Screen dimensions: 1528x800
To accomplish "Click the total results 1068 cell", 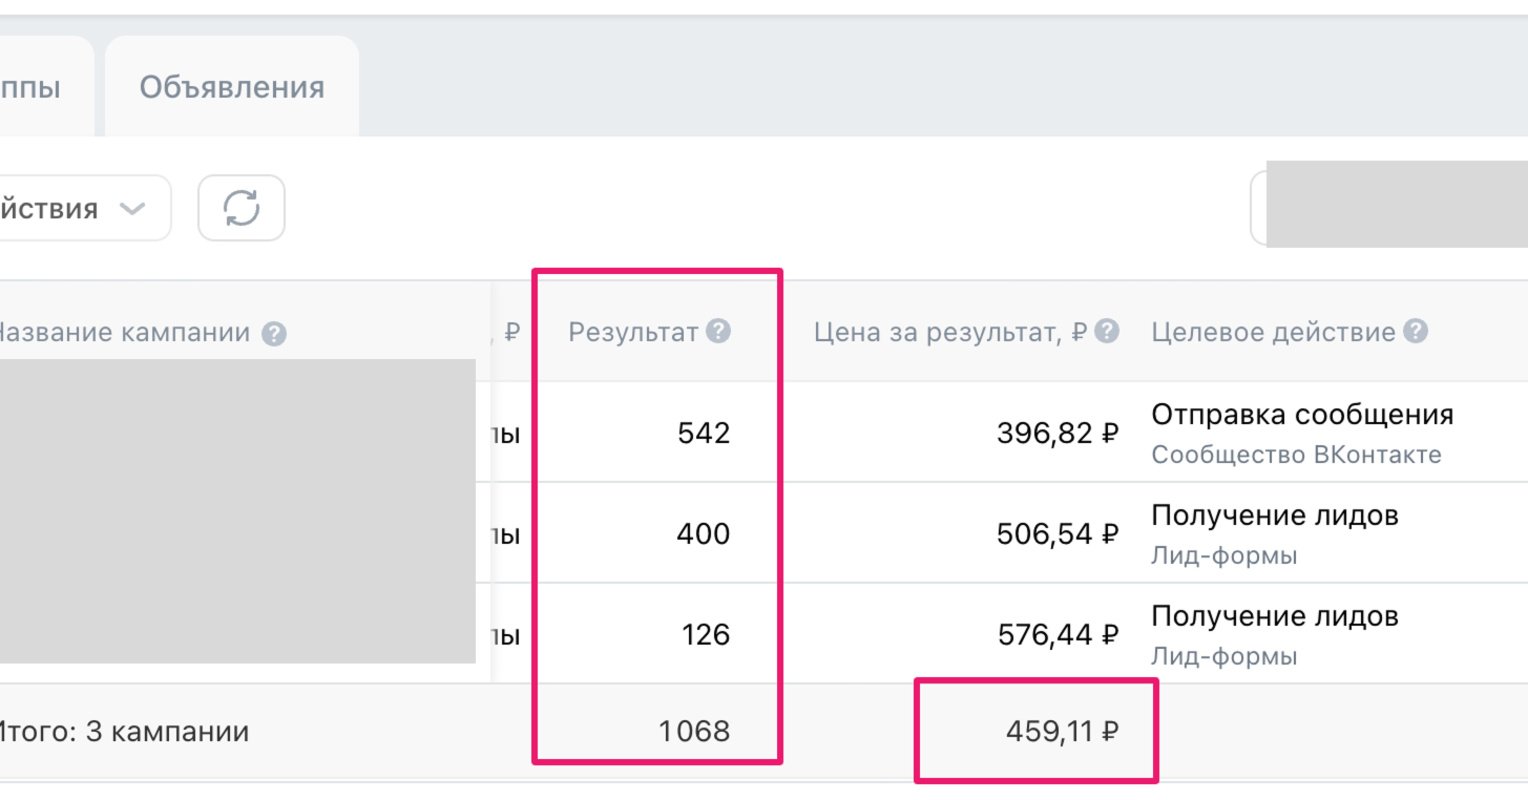I will pyautogui.click(x=694, y=731).
